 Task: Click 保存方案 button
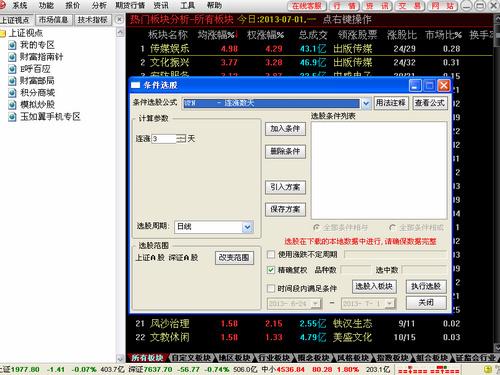click(x=285, y=210)
